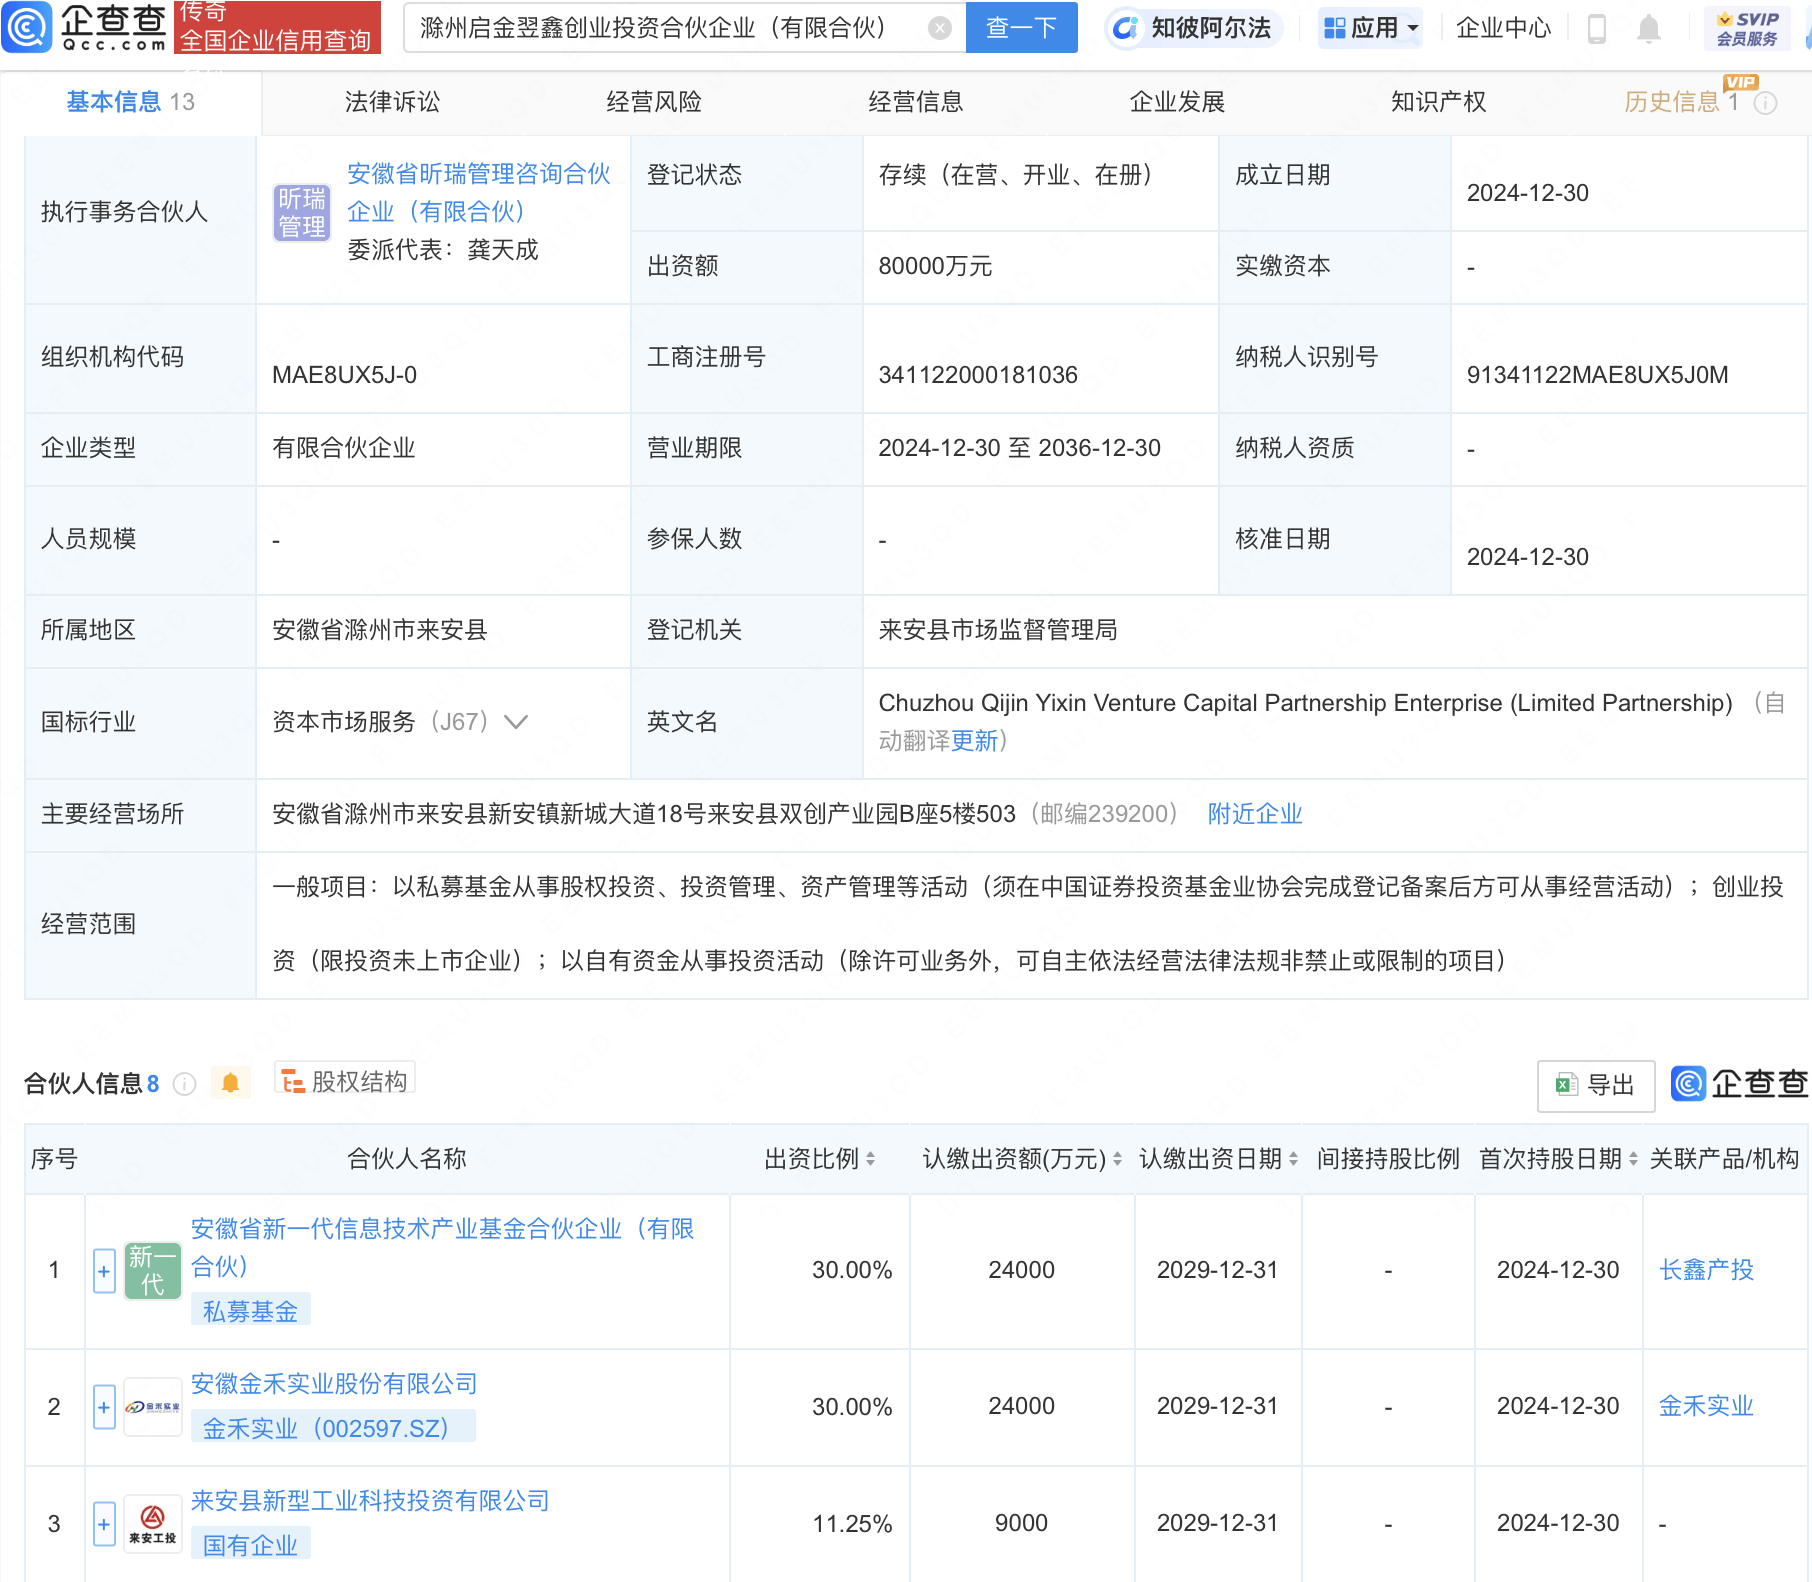Open SVIP member services icon

1747,28
